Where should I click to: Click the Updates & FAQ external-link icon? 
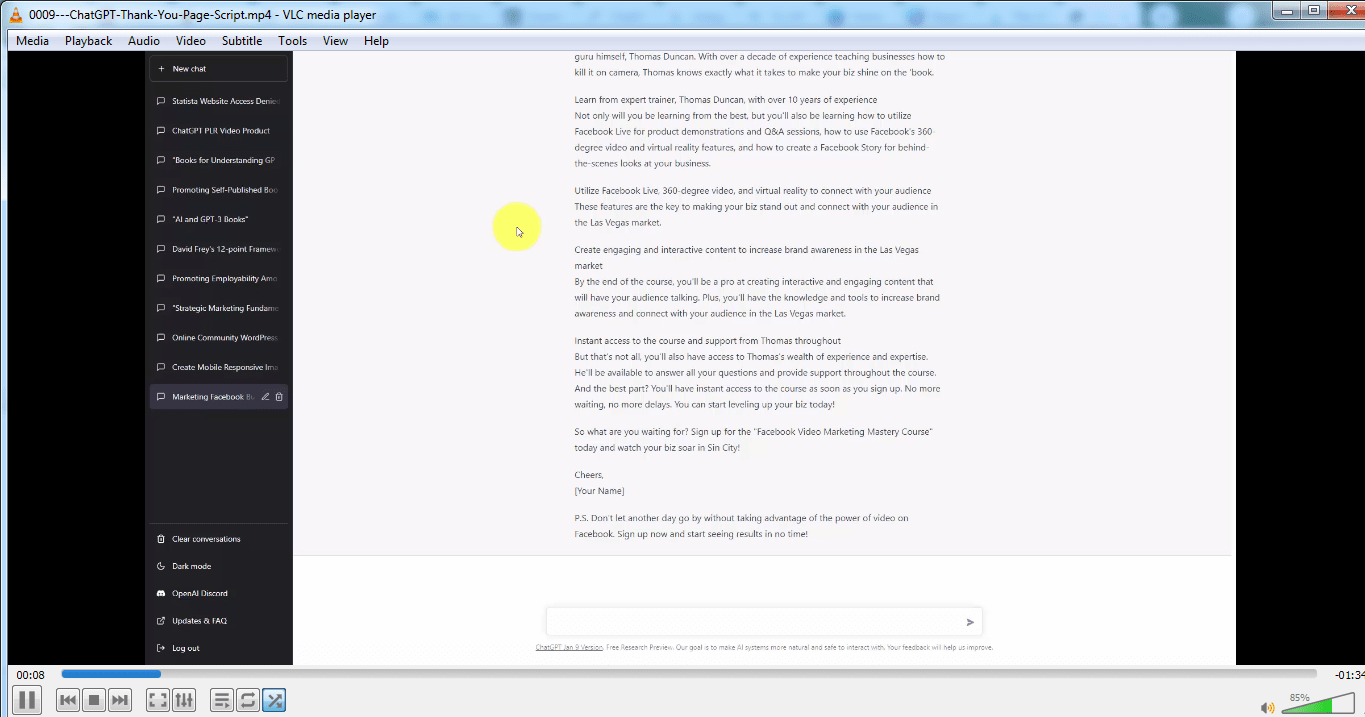pyautogui.click(x=161, y=621)
